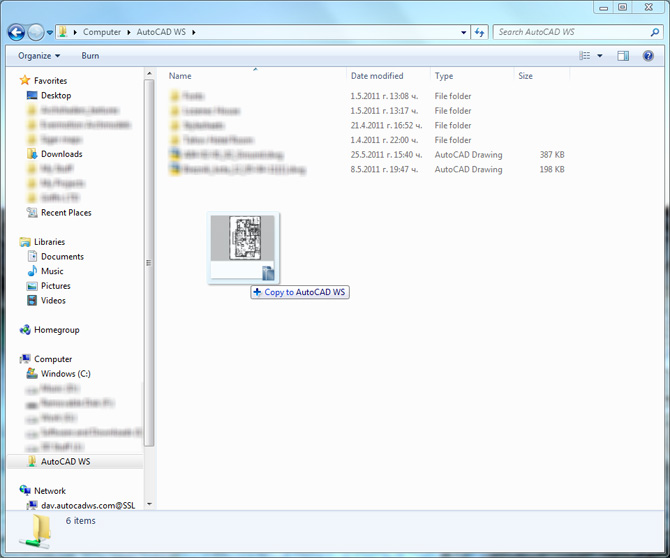
Task: Click the Music note icon
Action: pos(32,271)
